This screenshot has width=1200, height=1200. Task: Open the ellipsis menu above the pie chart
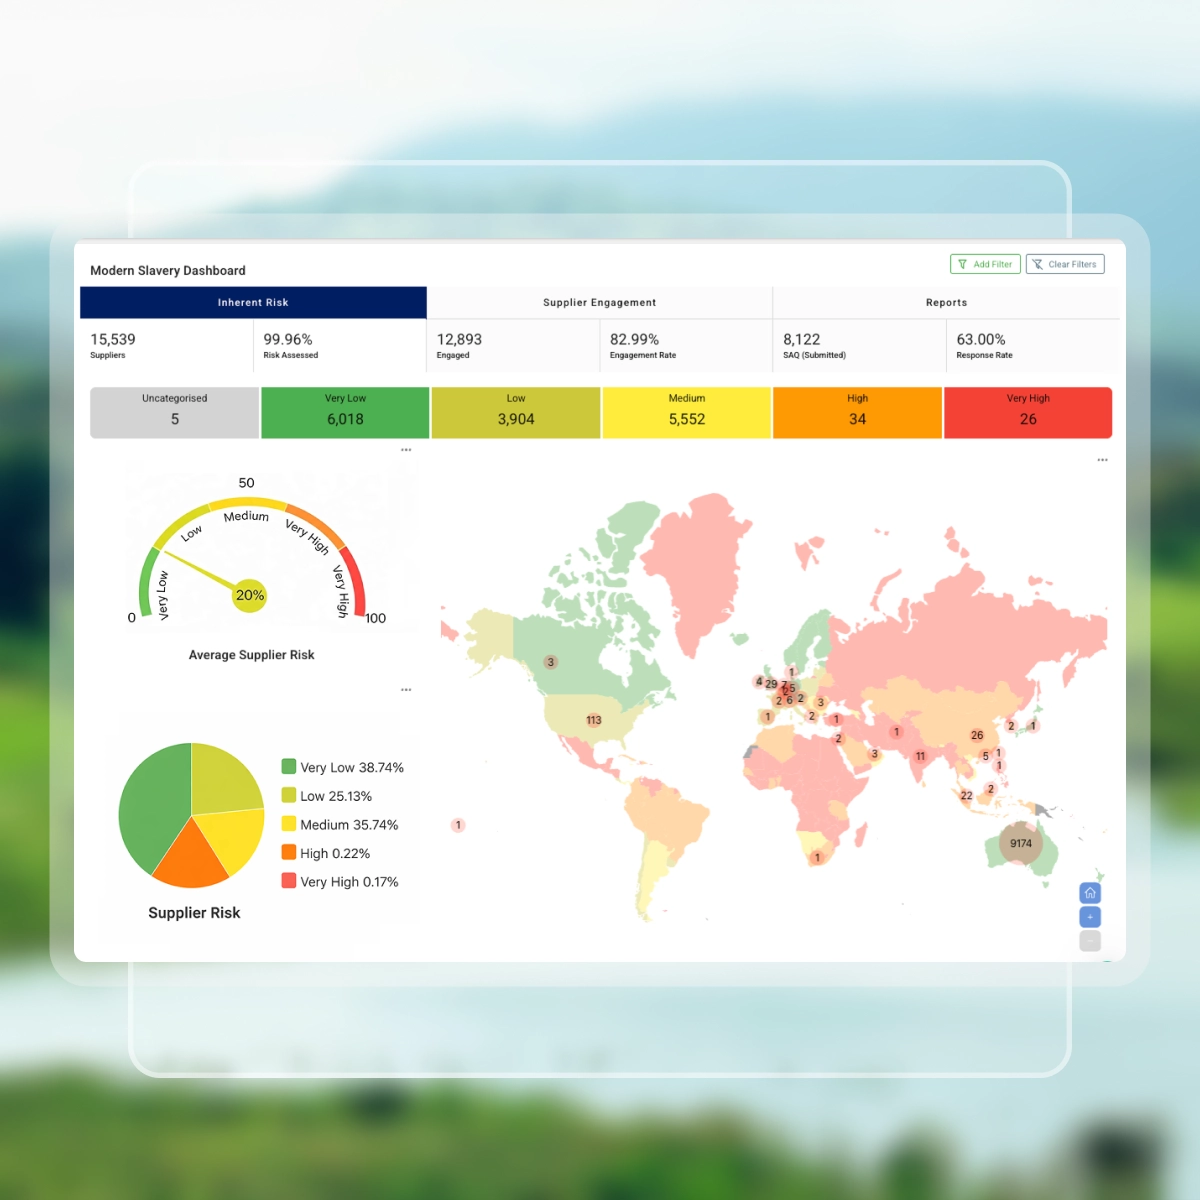click(406, 690)
